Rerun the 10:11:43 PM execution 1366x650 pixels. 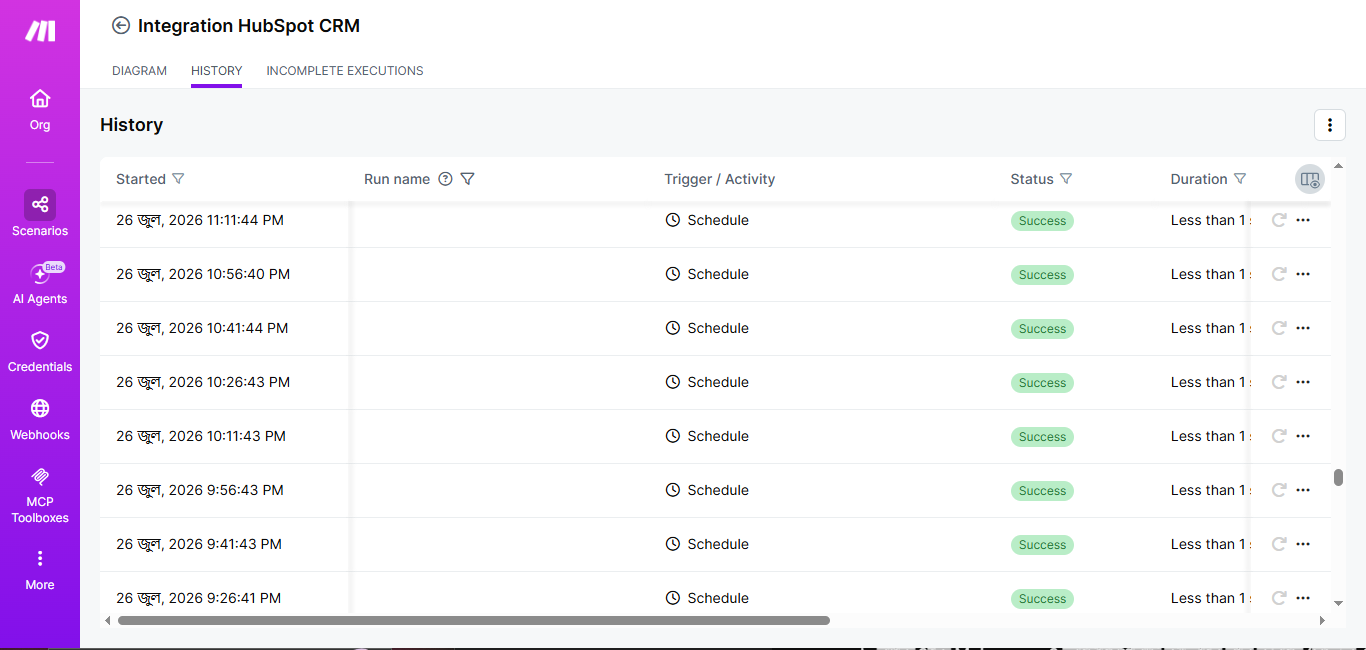pos(1278,436)
